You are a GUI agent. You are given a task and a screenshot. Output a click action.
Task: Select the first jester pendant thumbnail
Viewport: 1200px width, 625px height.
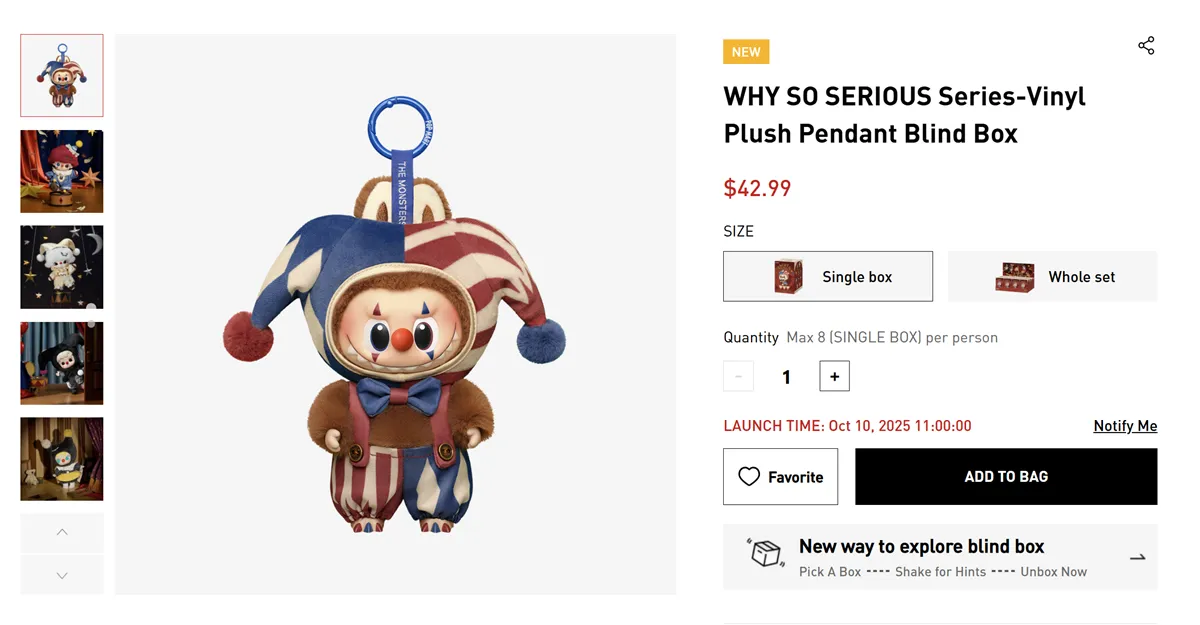click(62, 76)
